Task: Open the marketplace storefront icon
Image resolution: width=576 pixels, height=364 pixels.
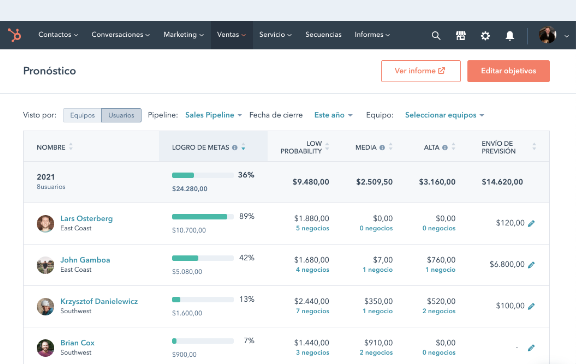Action: [x=461, y=36]
